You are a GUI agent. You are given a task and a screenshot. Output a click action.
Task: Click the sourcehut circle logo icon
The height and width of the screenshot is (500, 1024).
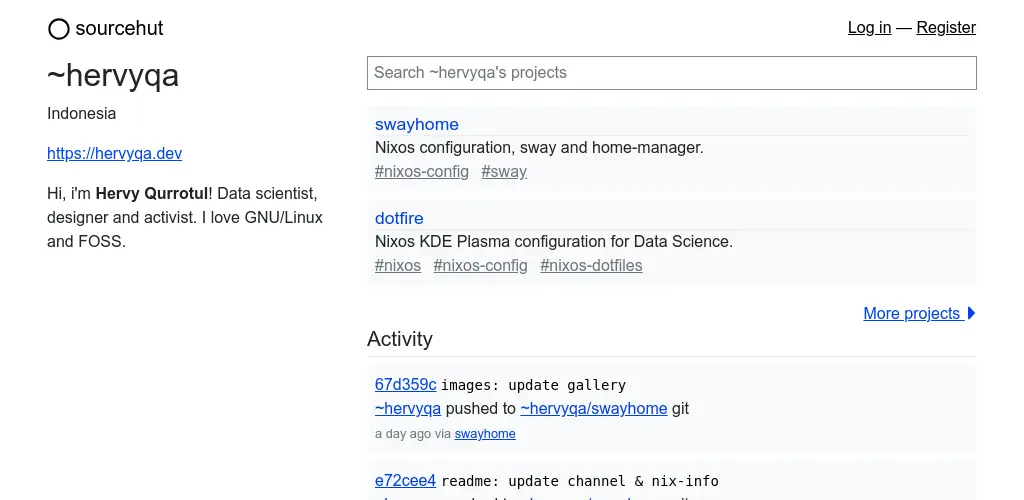tap(58, 29)
